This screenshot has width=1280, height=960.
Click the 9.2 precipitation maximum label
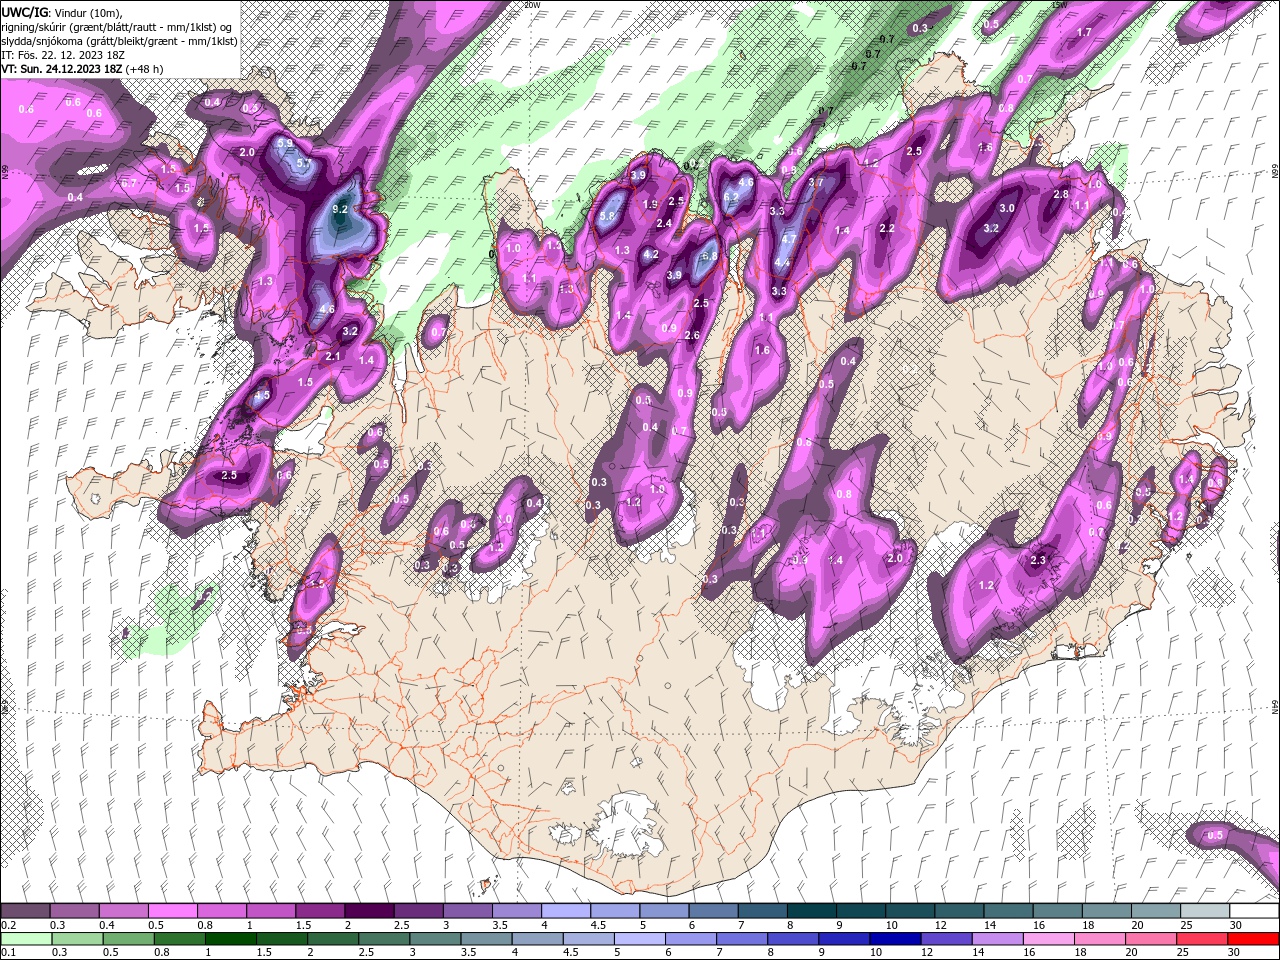click(x=340, y=209)
